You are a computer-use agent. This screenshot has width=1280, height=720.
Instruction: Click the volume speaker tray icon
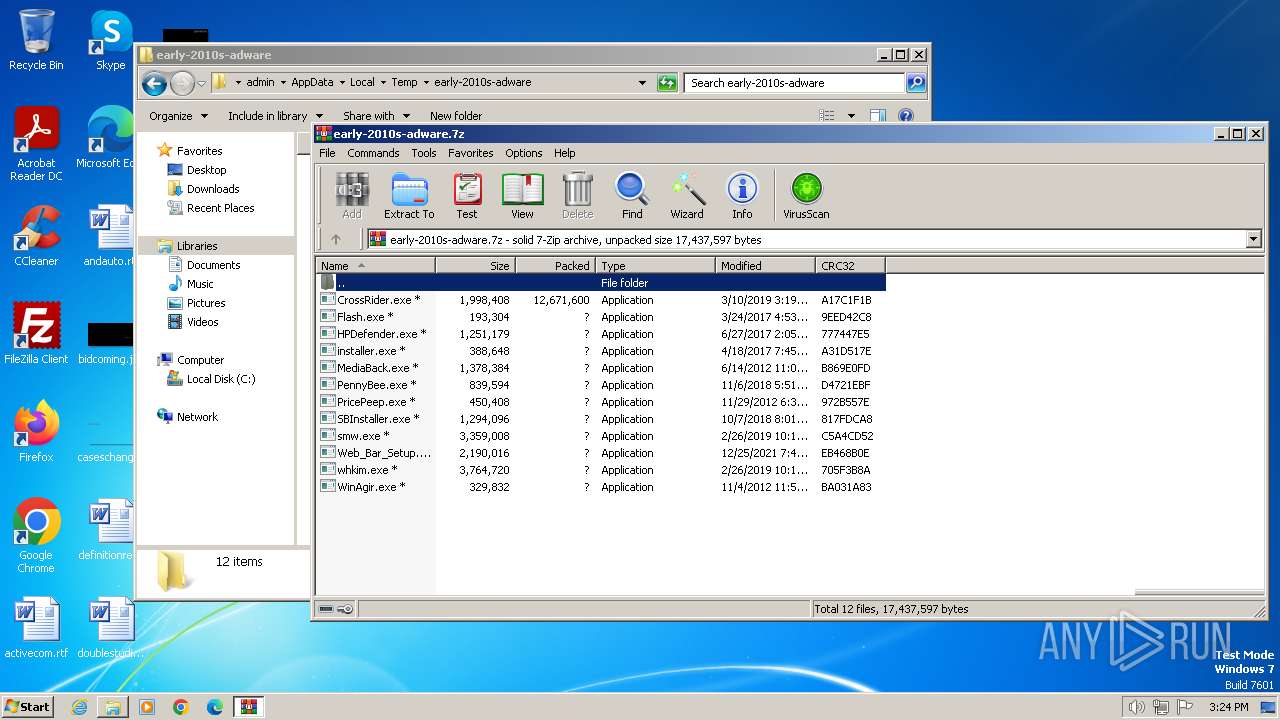[1136, 707]
